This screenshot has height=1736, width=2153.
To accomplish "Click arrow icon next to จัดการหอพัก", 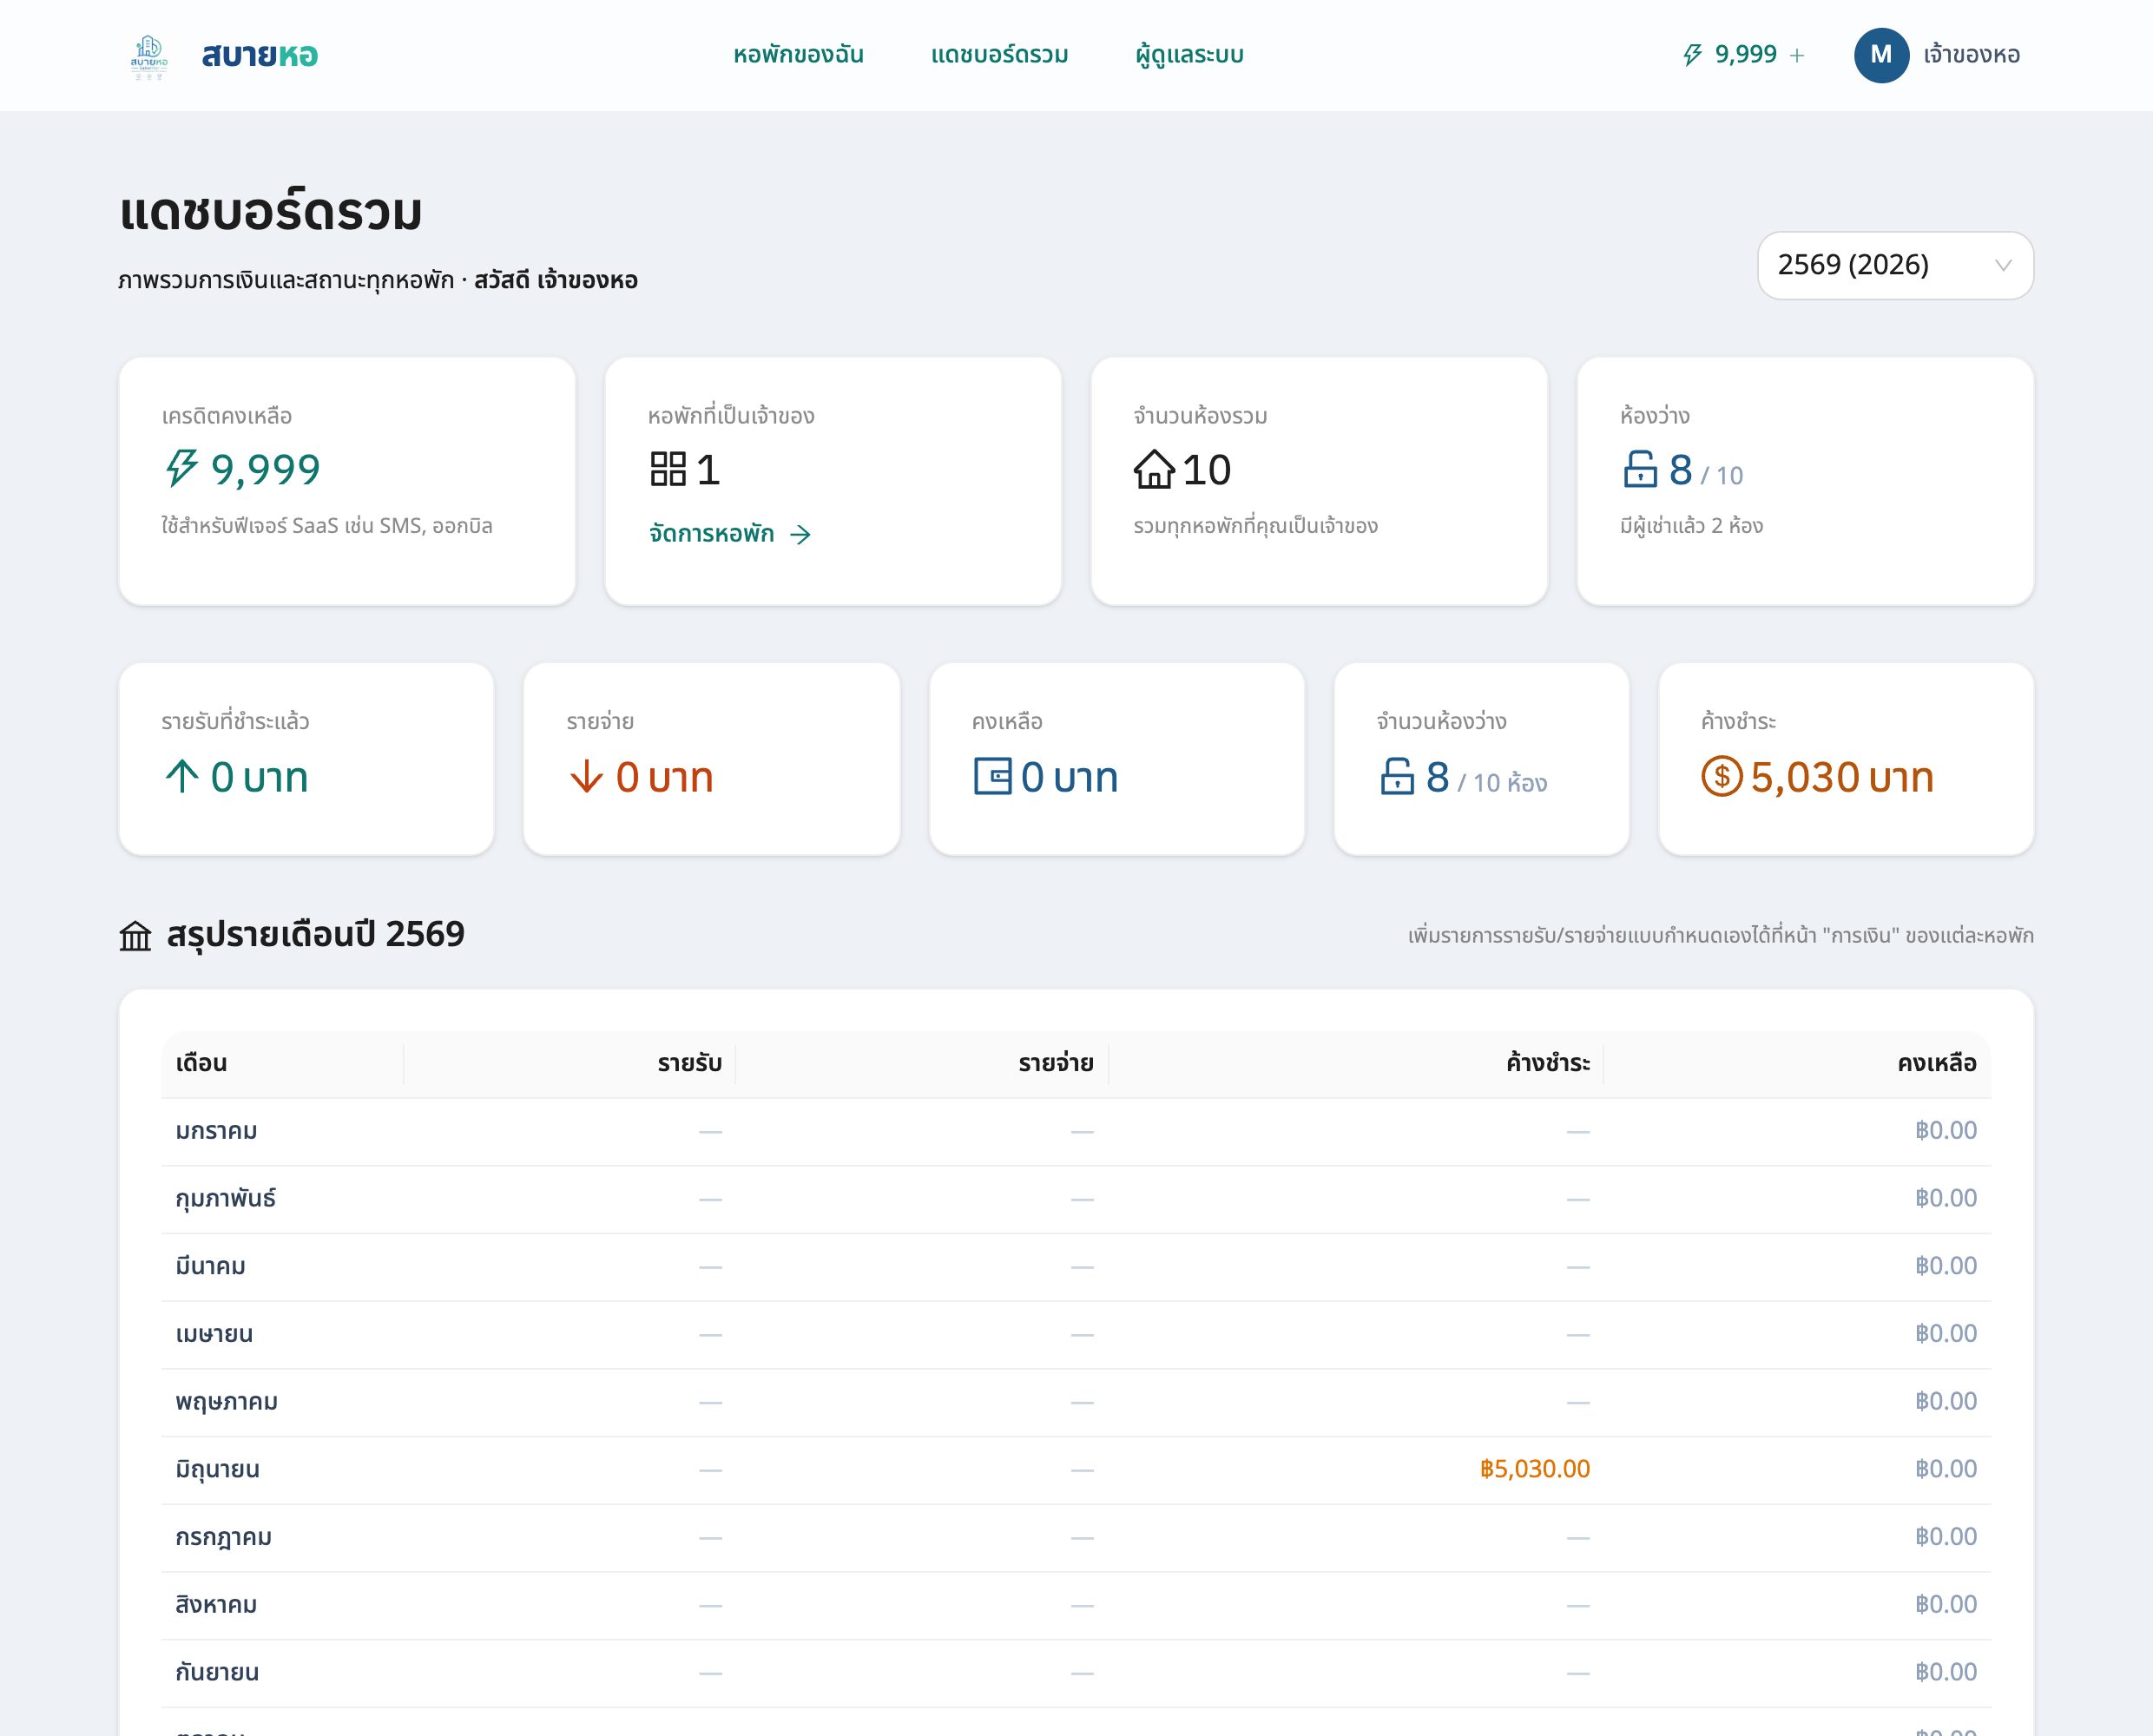I will point(800,535).
